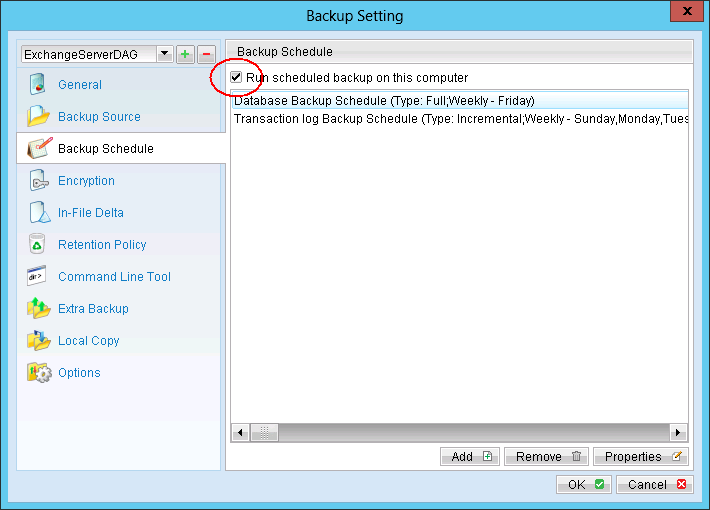Screen dimensions: 710x510
Task: Click the Extra Backup icon
Action: tap(38, 309)
